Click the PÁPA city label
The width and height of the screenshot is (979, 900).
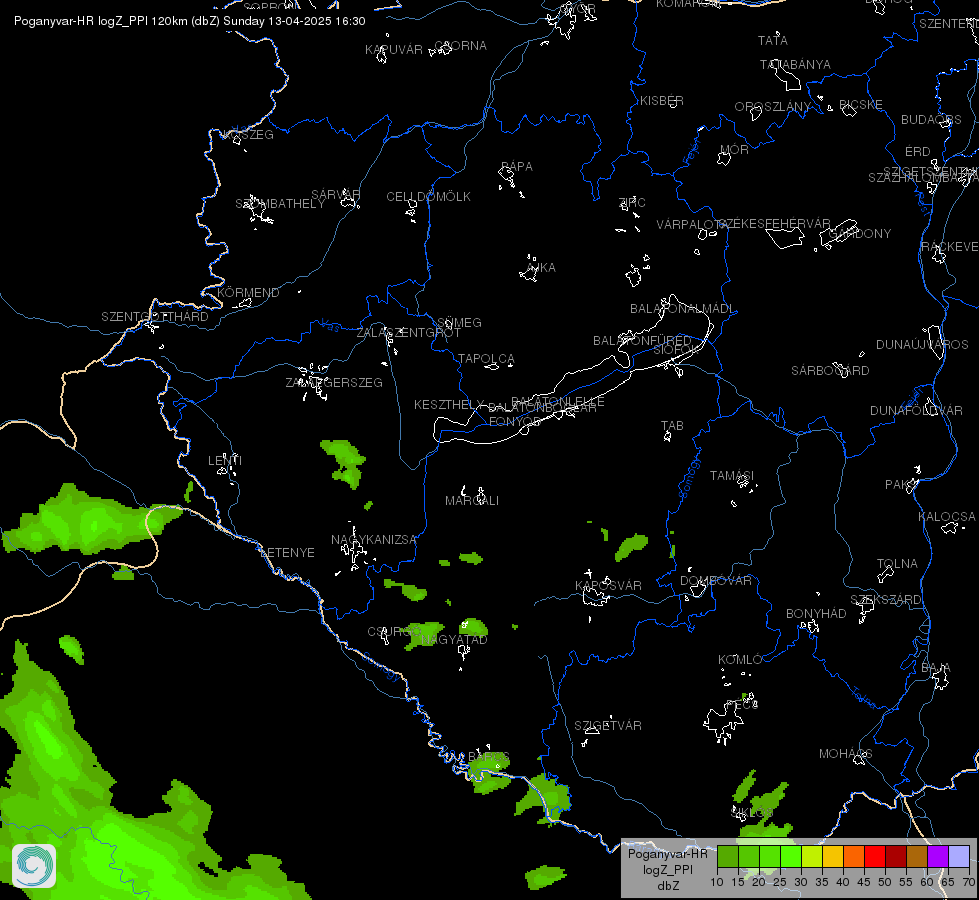[516, 167]
